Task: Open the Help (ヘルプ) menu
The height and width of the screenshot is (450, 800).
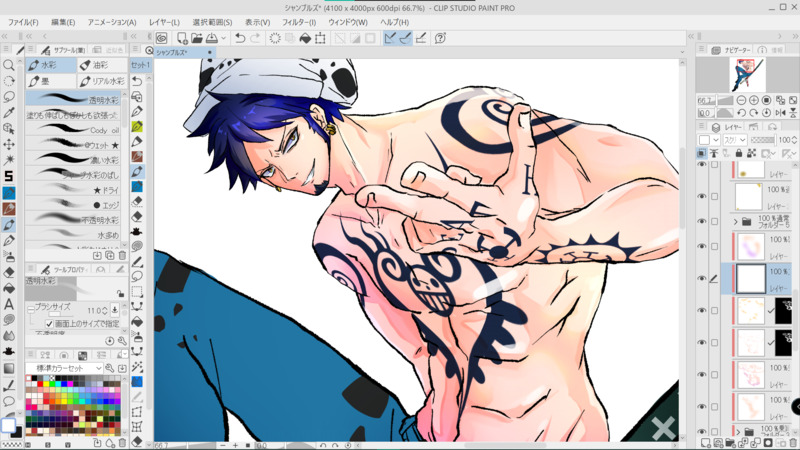Action: (394, 22)
